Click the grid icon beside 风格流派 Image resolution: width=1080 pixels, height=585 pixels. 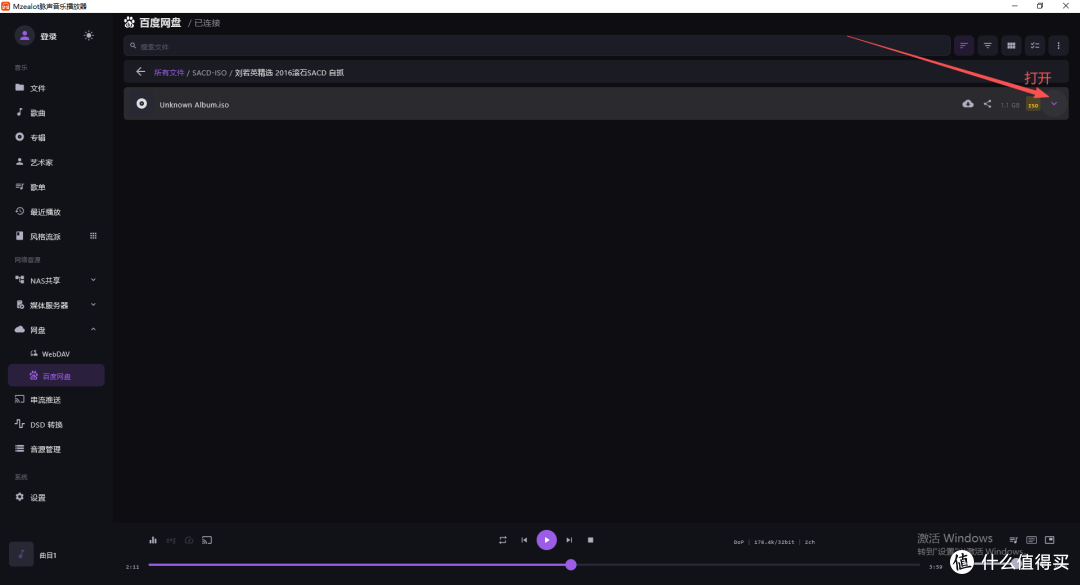coord(94,236)
